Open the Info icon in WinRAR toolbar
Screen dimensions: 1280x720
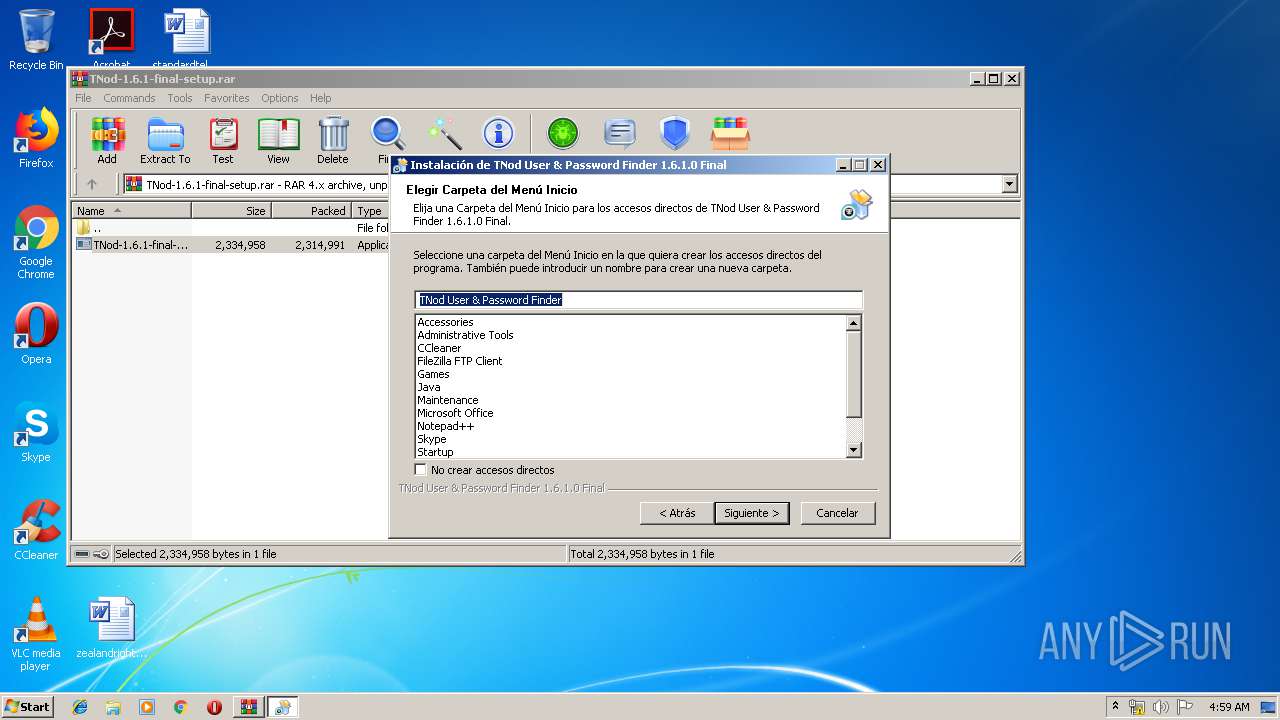498,134
